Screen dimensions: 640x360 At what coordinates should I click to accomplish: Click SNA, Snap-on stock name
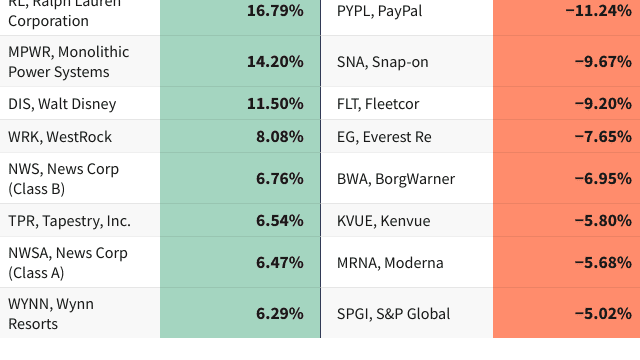[x=382, y=62]
